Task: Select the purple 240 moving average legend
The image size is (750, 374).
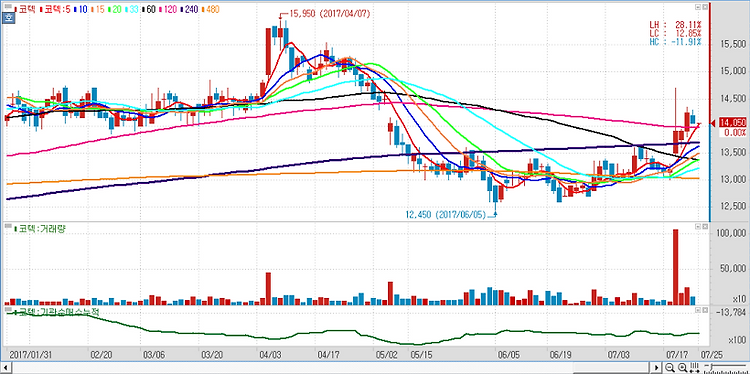Action: pyautogui.click(x=189, y=9)
